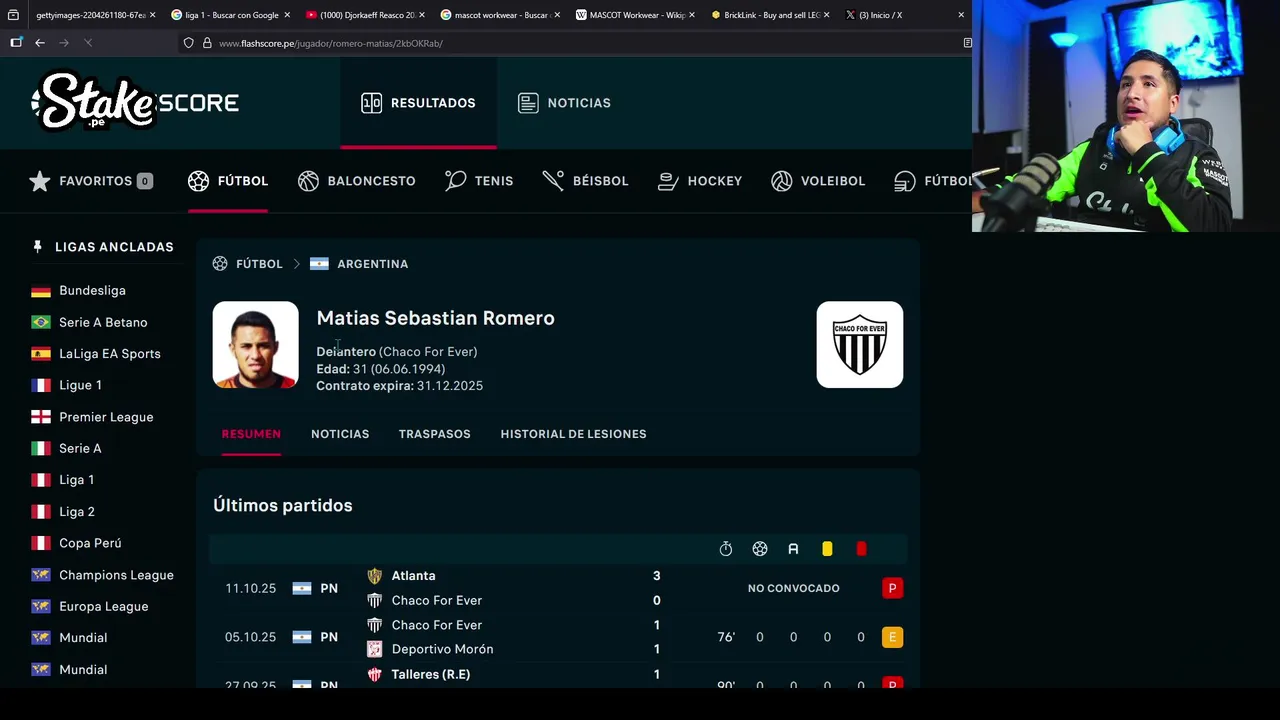
Task: Click the Favoritos star icon
Action: [40, 181]
